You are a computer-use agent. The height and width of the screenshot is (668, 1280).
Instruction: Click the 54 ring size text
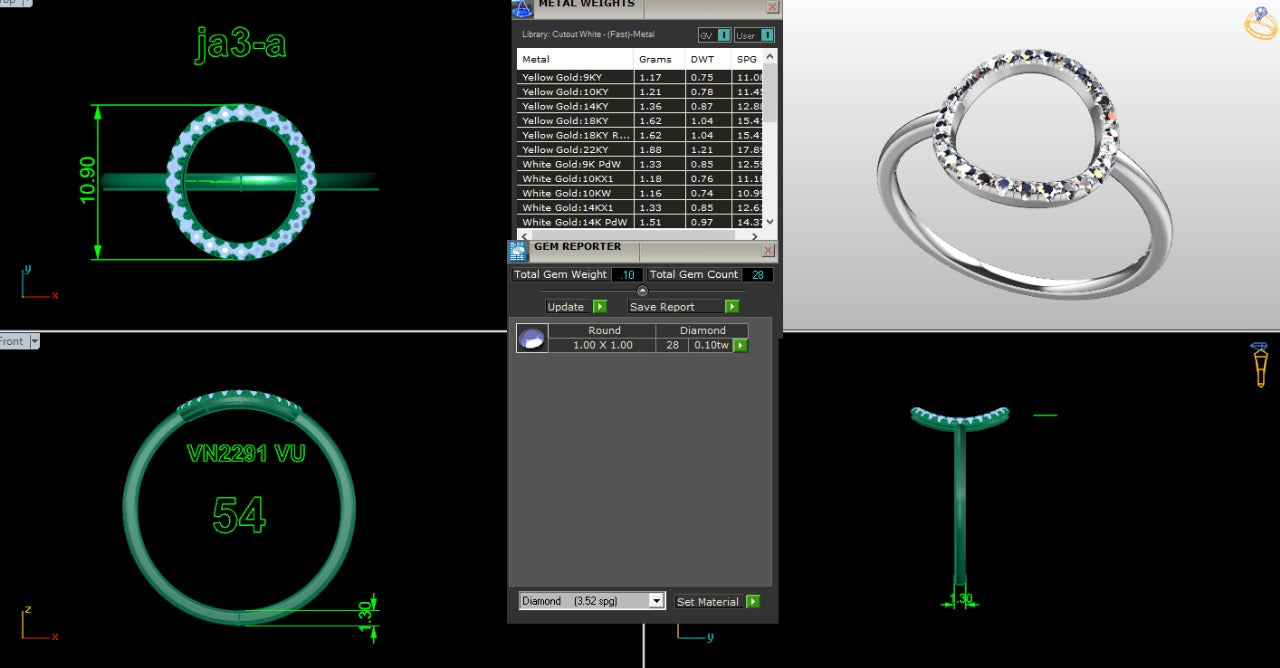239,515
